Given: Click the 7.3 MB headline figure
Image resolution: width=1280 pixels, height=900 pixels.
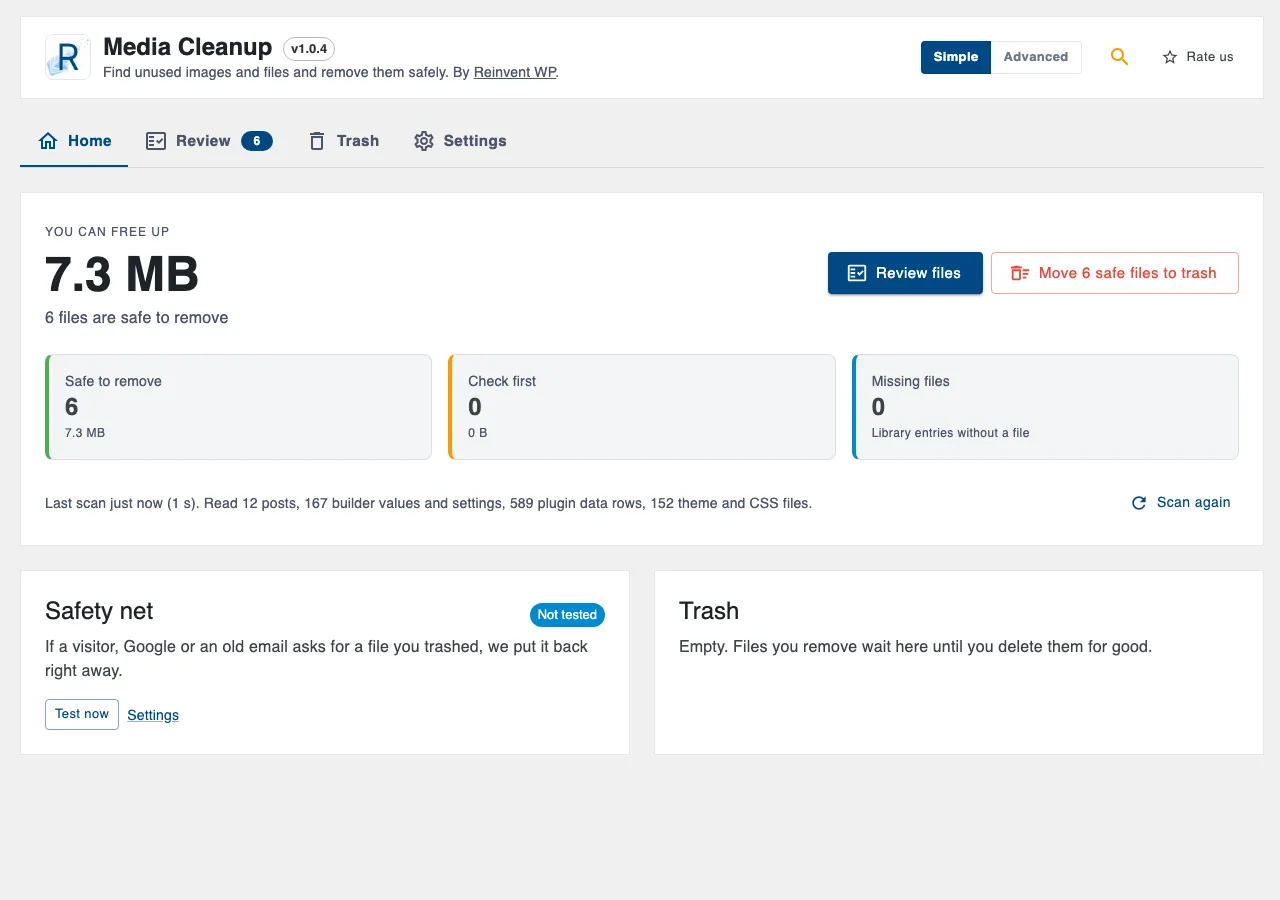Looking at the screenshot, I should tap(122, 273).
